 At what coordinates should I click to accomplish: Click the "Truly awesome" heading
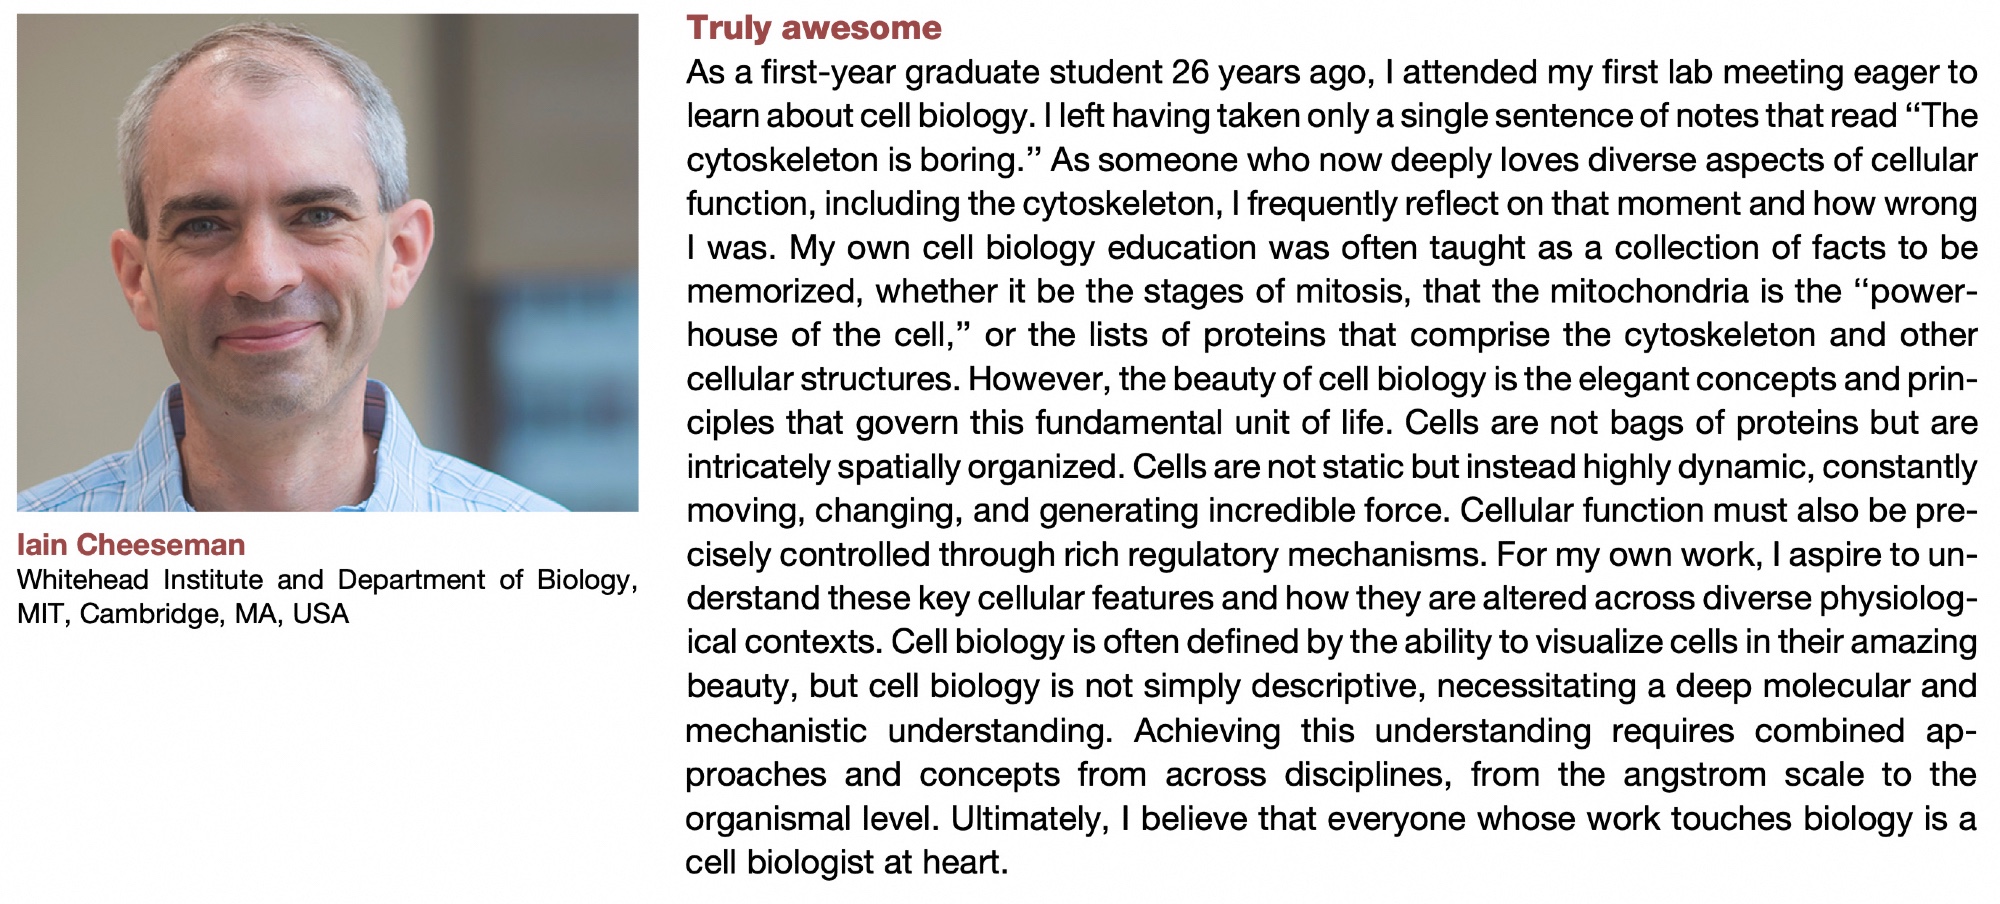tap(813, 28)
